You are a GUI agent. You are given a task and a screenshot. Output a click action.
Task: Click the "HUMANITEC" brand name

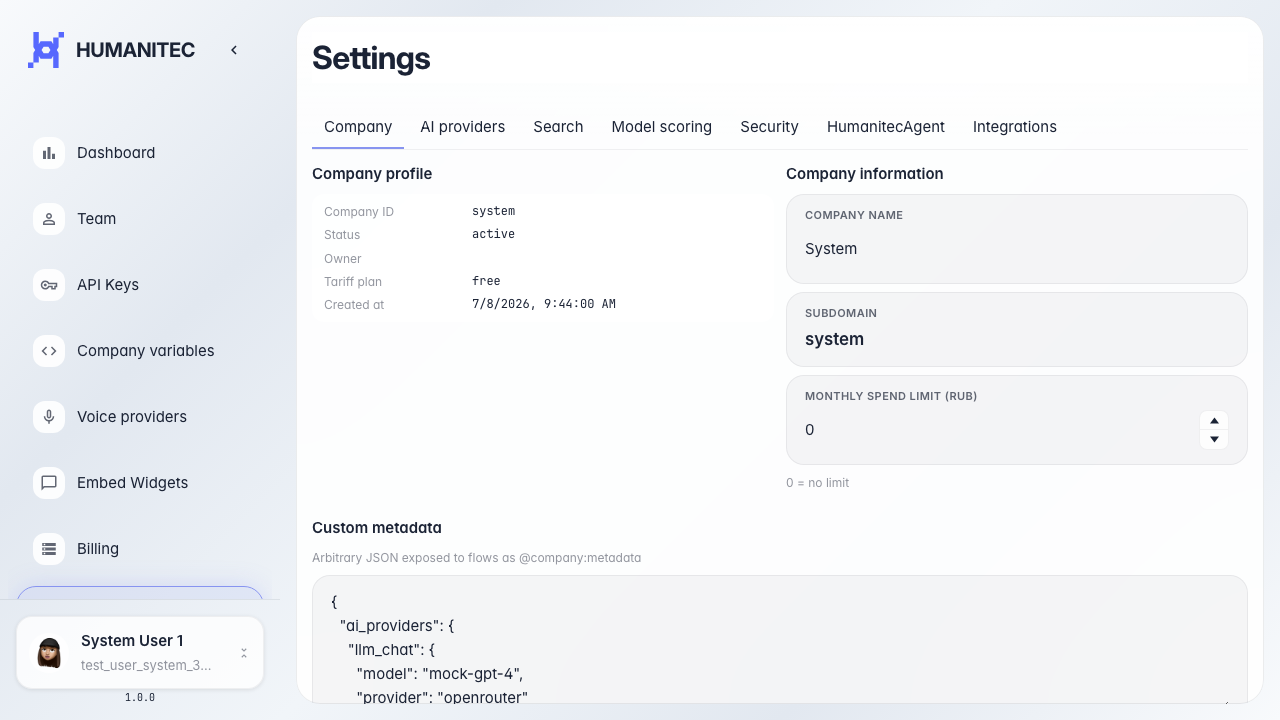135,50
